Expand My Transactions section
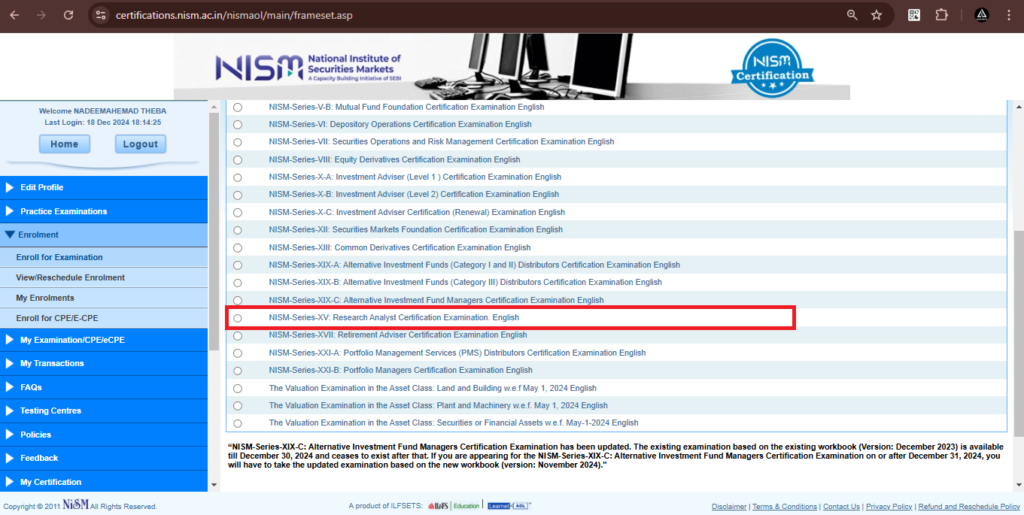1024x515 pixels. point(104,364)
